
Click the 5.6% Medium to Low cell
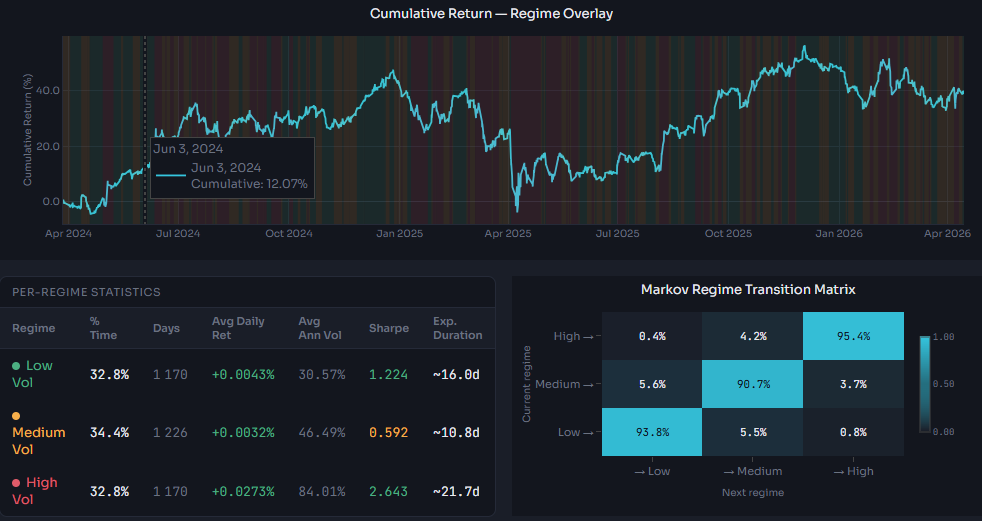(x=652, y=384)
